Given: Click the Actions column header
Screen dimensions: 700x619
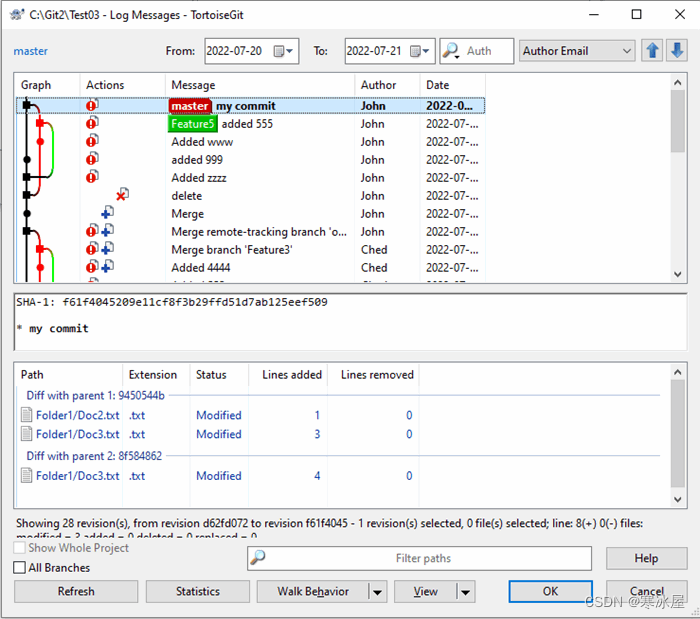Looking at the screenshot, I should click(123, 85).
